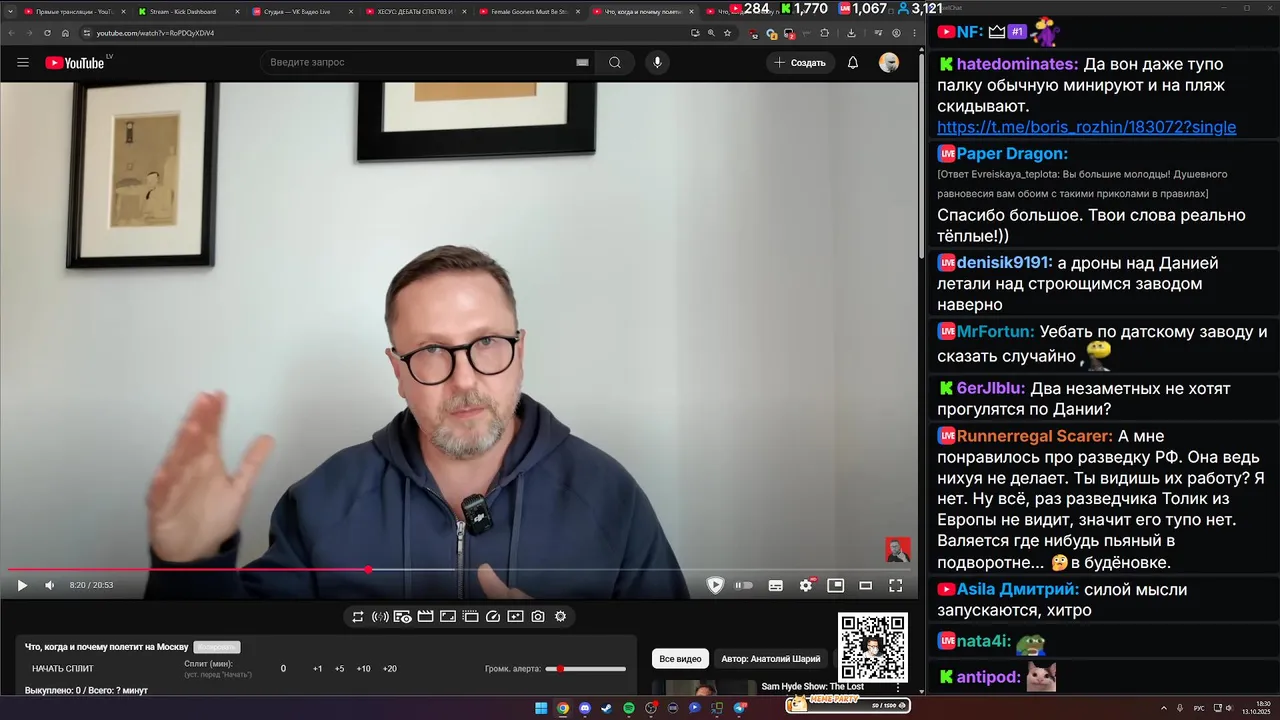Open Steam from the taskbar
Image resolution: width=1280 pixels, height=720 pixels.
click(607, 708)
